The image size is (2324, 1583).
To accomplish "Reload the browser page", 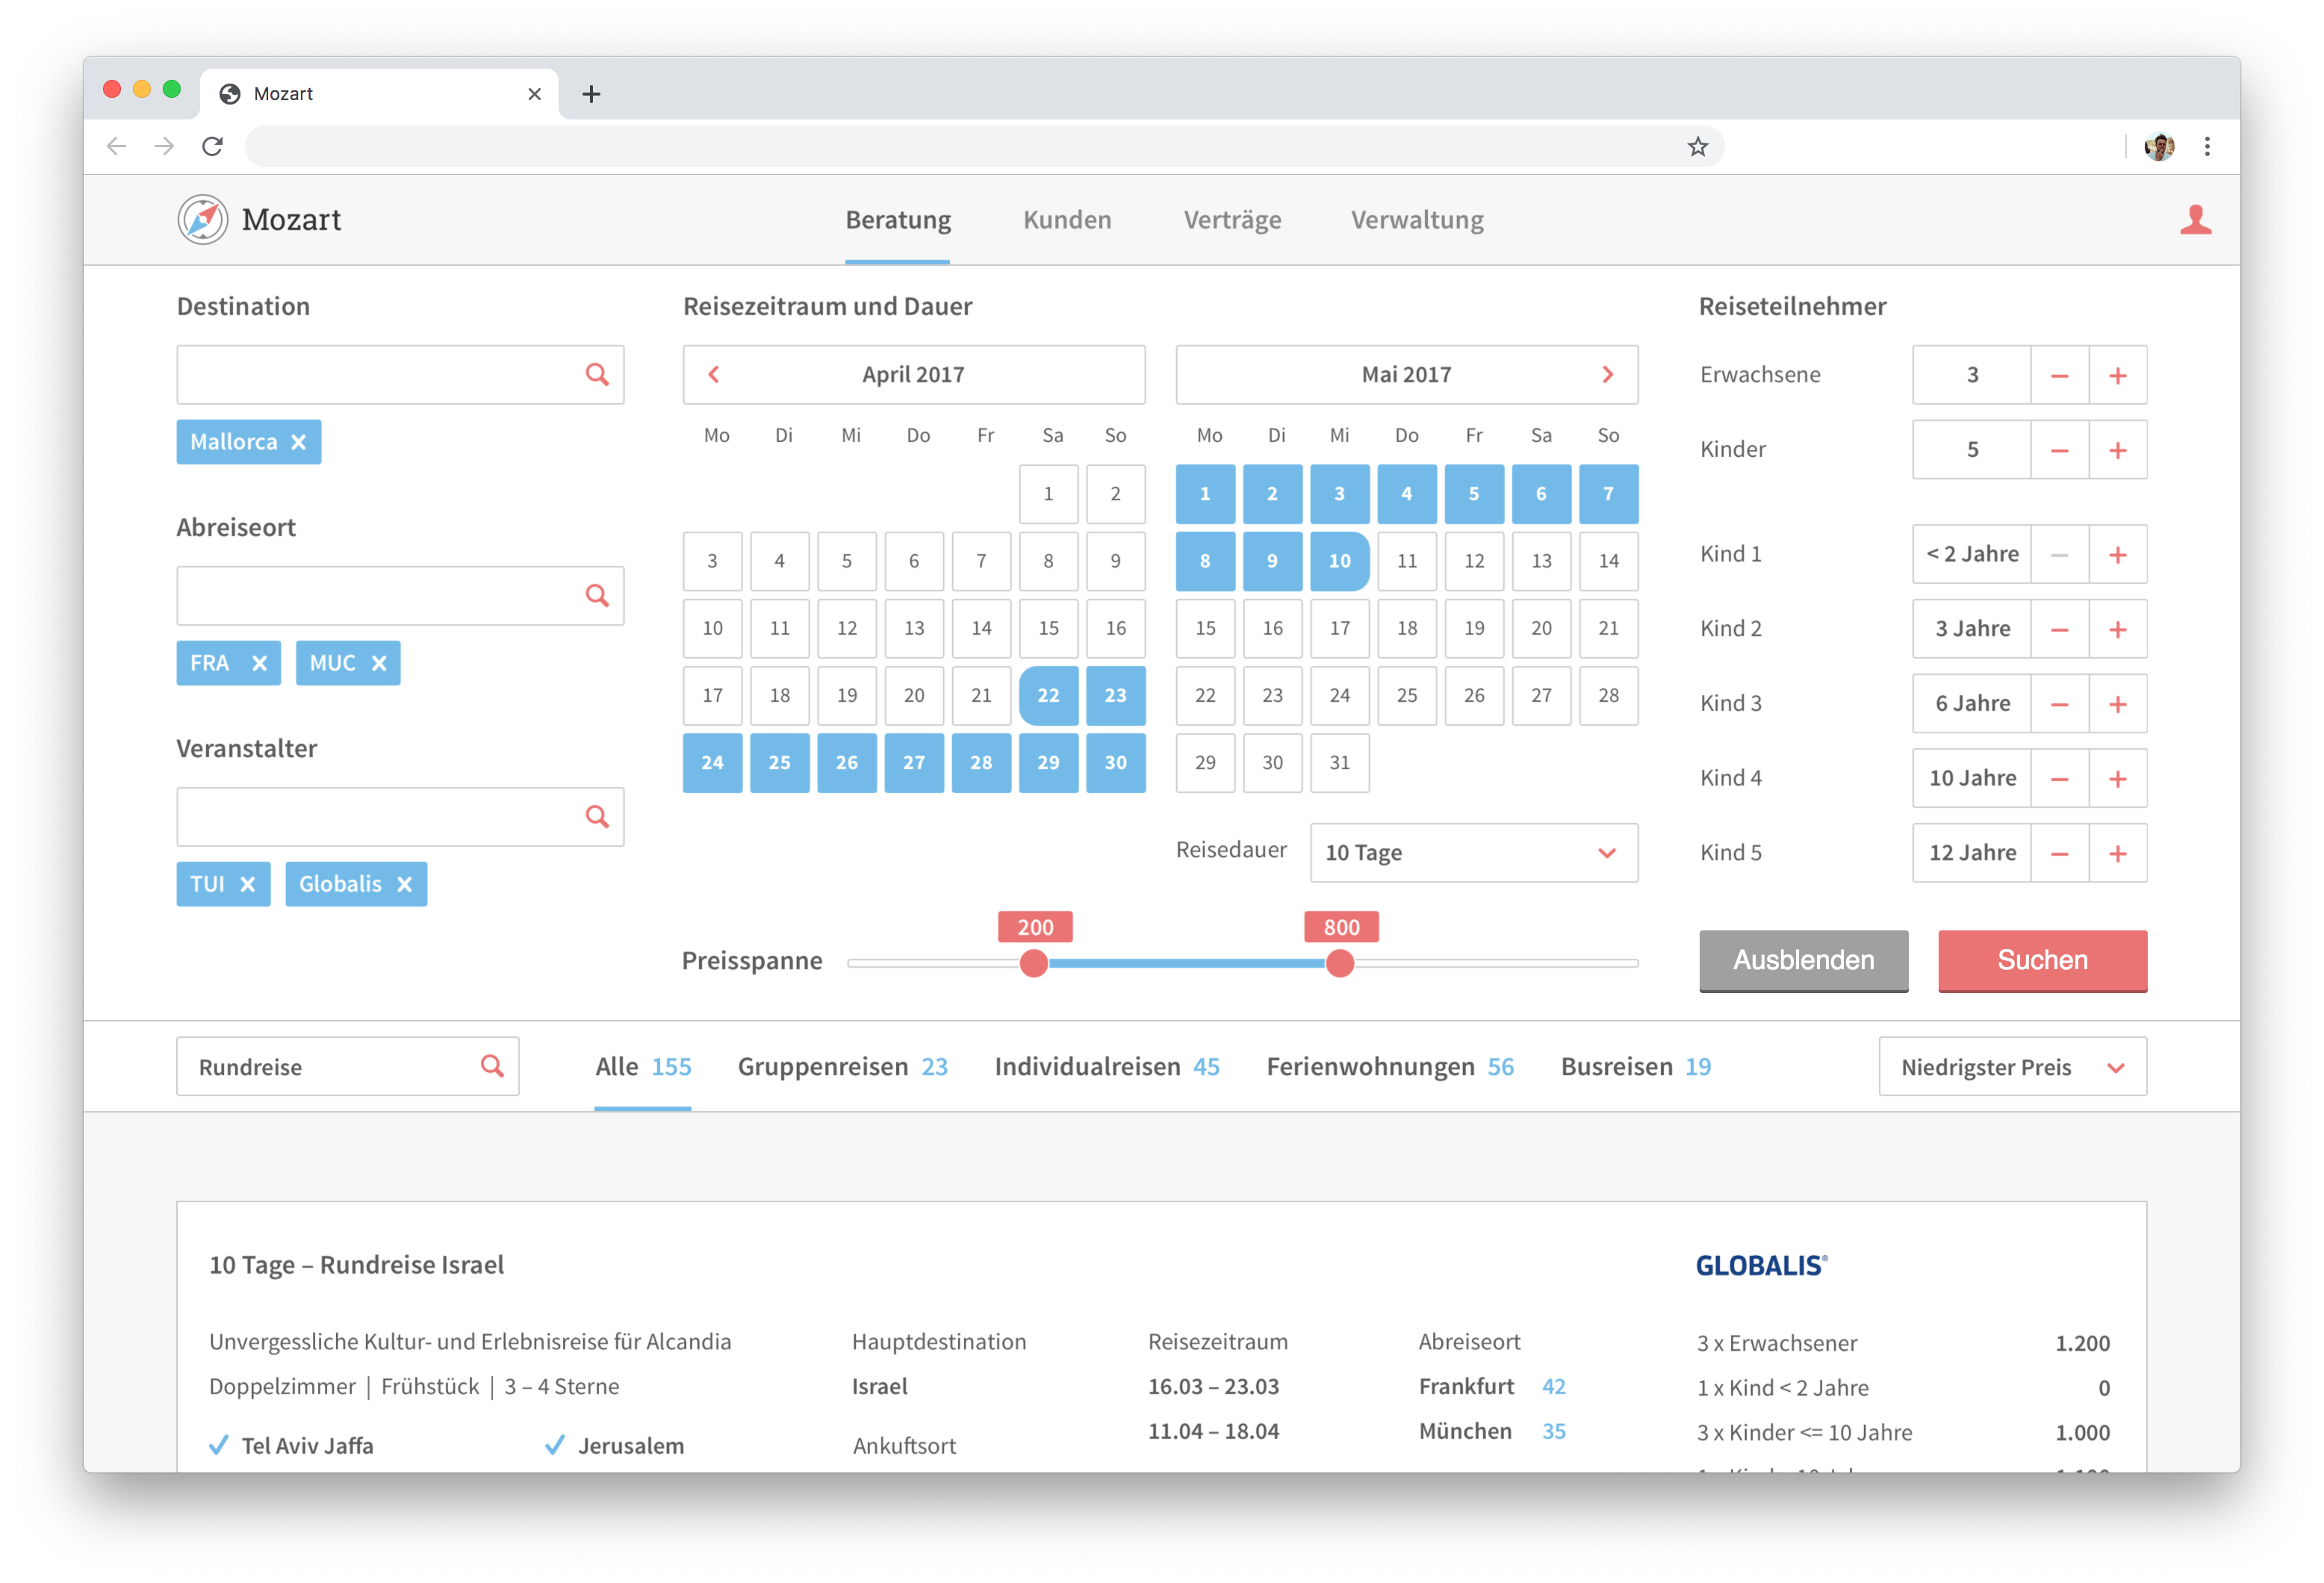I will point(212,147).
